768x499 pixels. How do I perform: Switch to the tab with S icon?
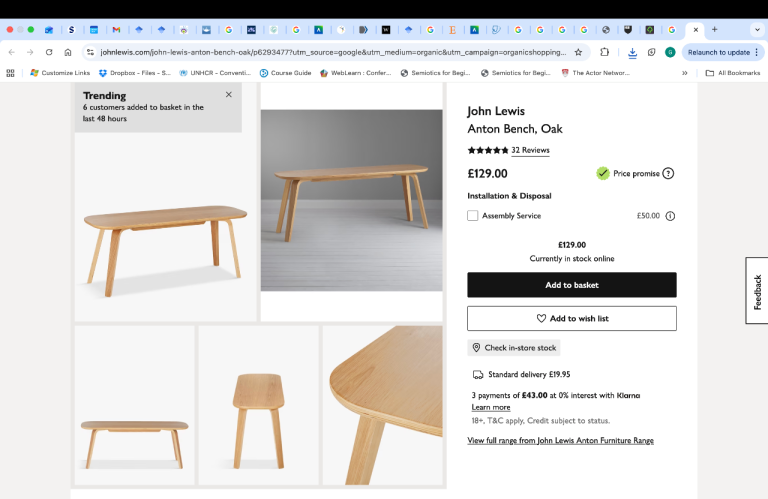(72, 30)
